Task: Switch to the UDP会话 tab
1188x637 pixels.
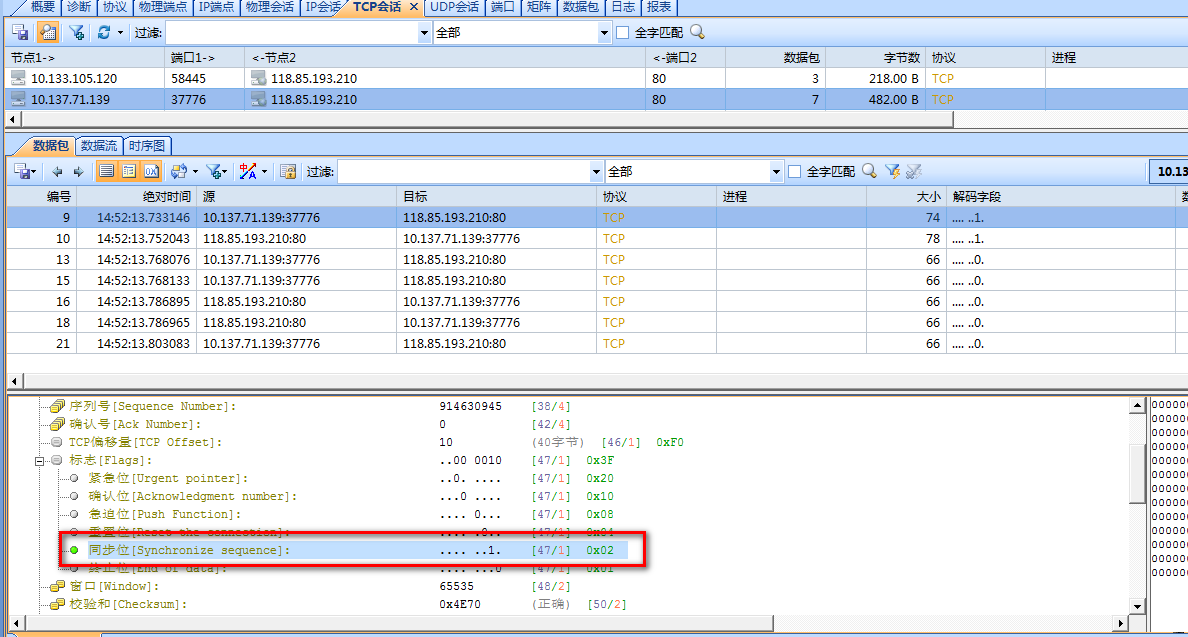Action: pos(454,7)
